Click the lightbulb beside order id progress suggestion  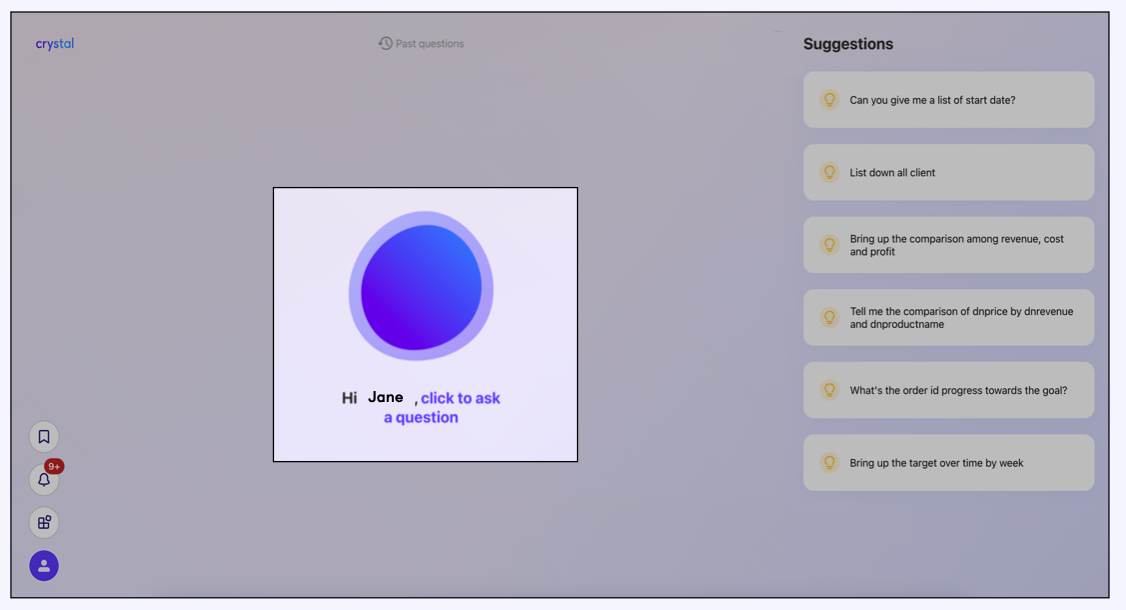829,390
